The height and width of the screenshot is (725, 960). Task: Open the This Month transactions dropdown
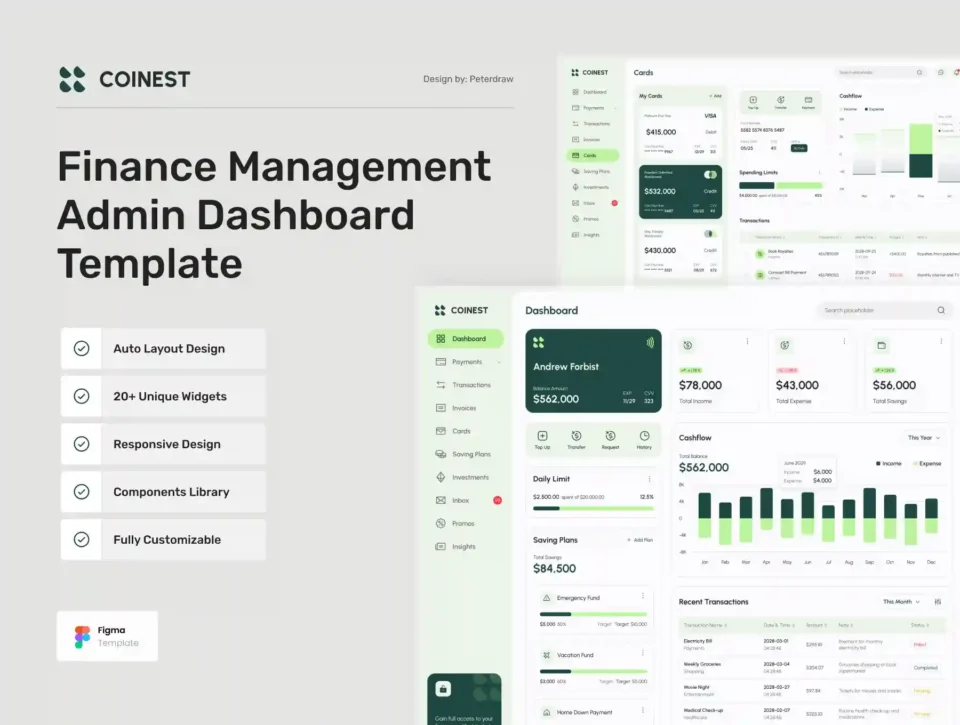900,602
